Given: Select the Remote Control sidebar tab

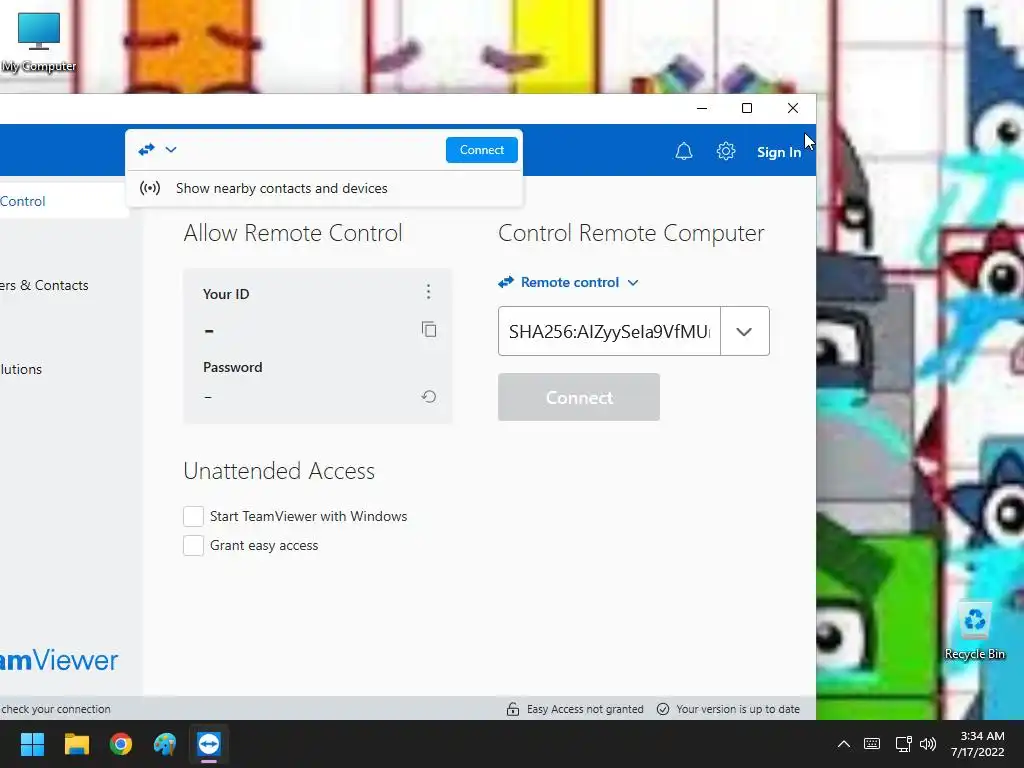Looking at the screenshot, I should (63, 201).
